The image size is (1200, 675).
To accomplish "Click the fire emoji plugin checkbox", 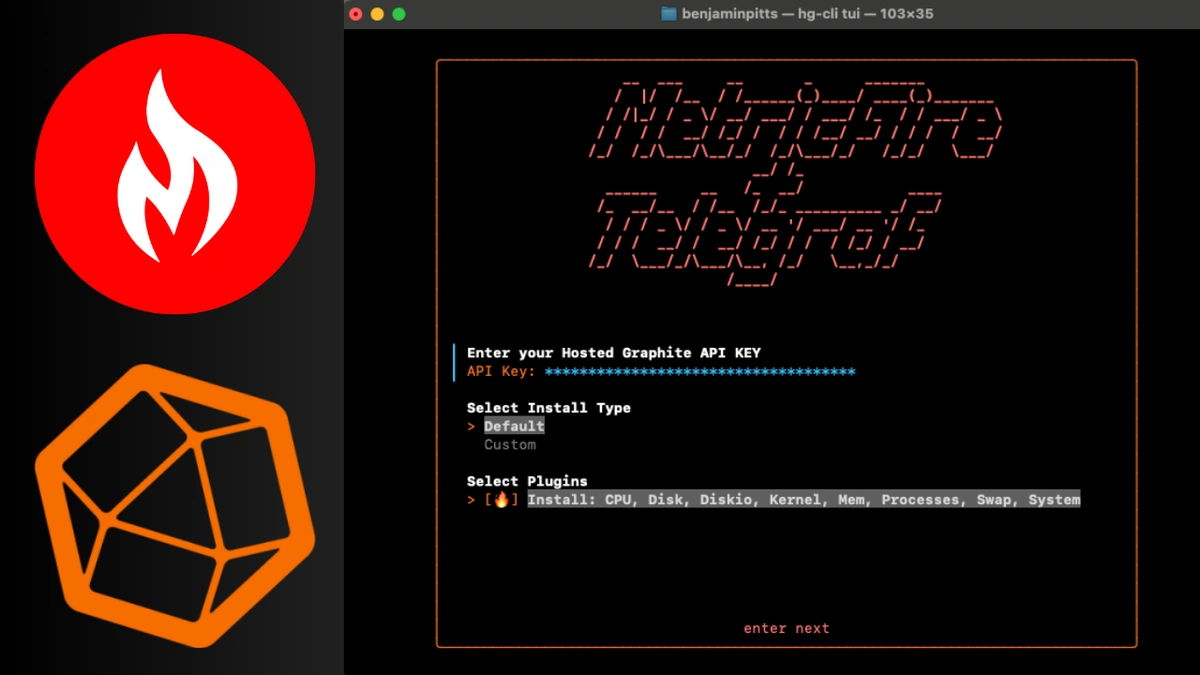I will tap(502, 499).
